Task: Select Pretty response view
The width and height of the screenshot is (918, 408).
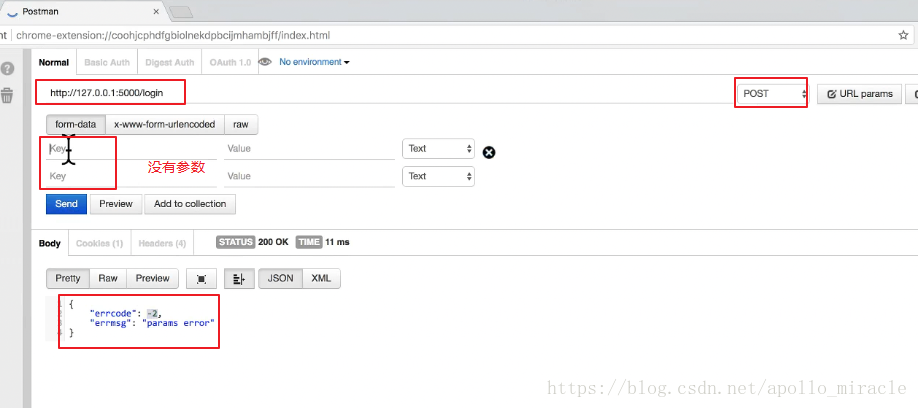Action: 68,279
